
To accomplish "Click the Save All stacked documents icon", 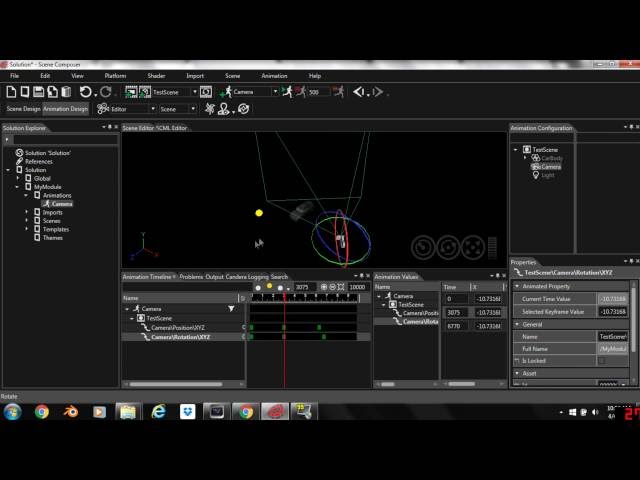I will 52,92.
